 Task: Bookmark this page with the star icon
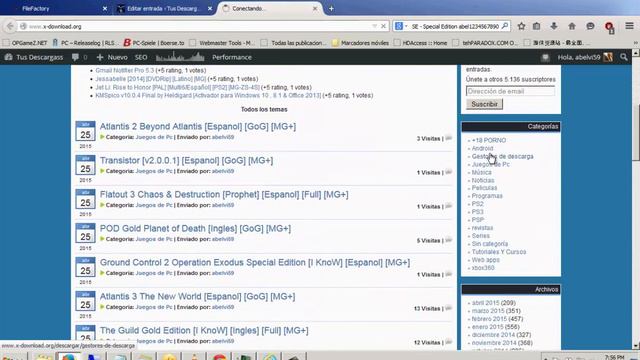click(x=521, y=26)
